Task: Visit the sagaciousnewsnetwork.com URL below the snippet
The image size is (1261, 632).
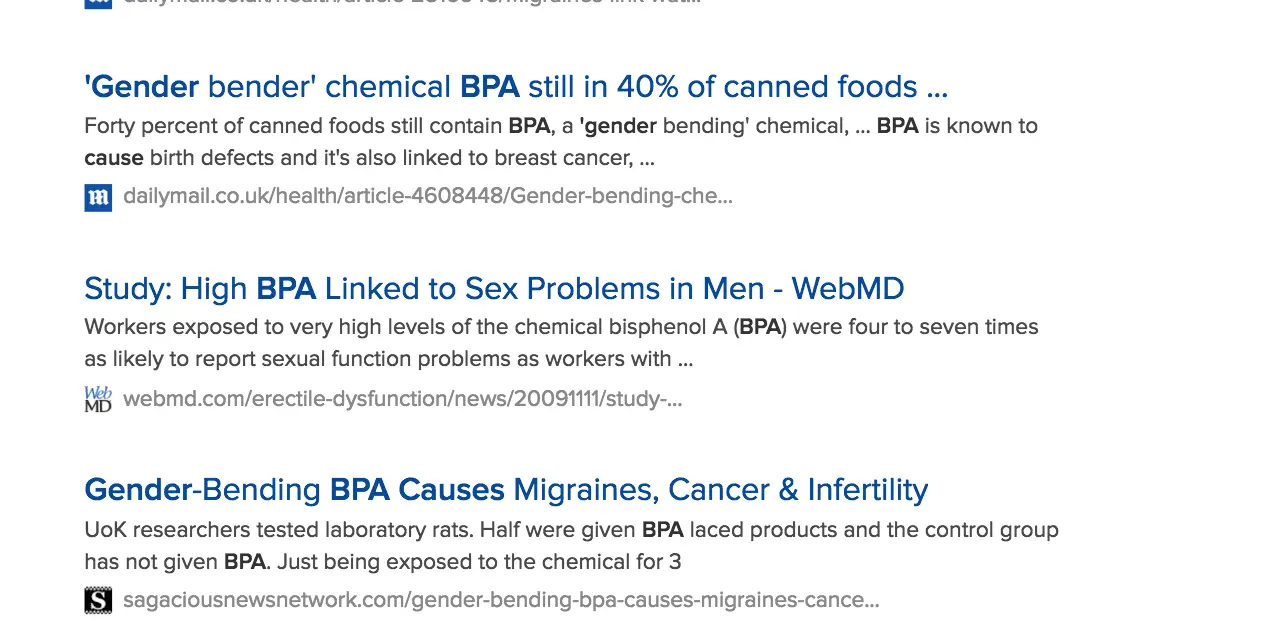Action: [500, 600]
